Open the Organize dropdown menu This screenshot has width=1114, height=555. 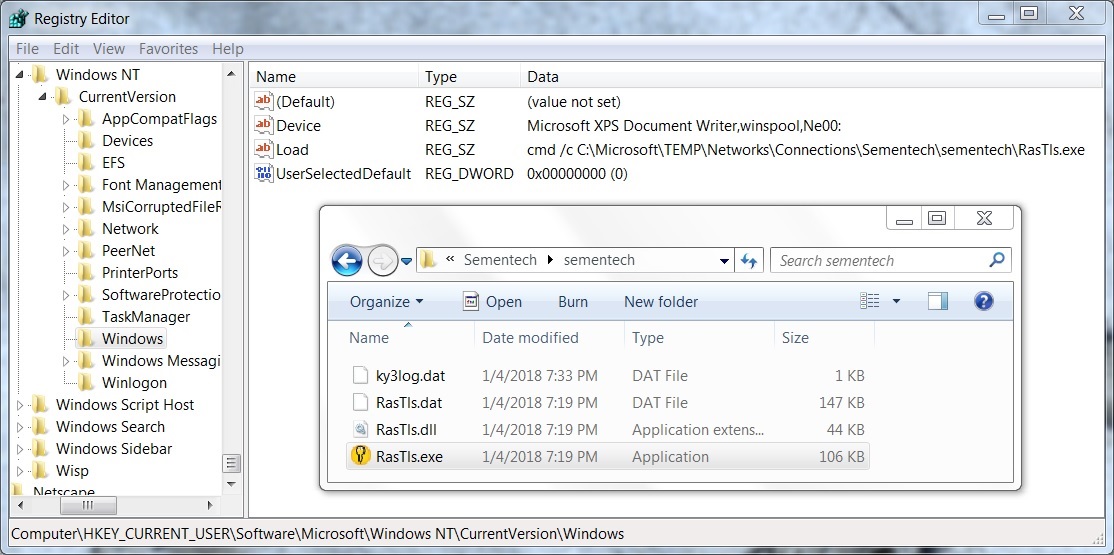click(386, 301)
